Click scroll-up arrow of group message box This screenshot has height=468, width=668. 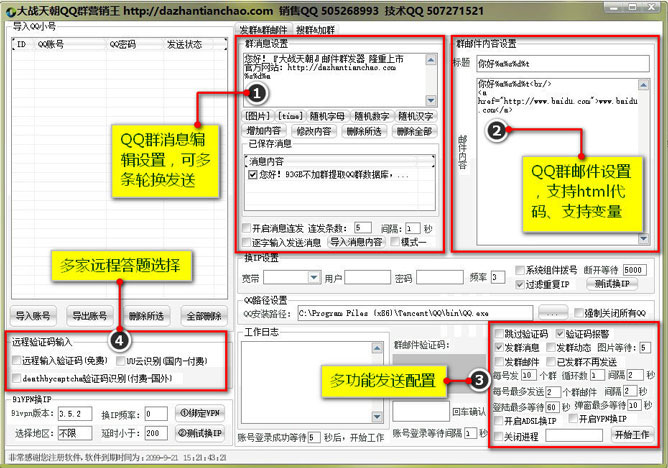coord(431,60)
